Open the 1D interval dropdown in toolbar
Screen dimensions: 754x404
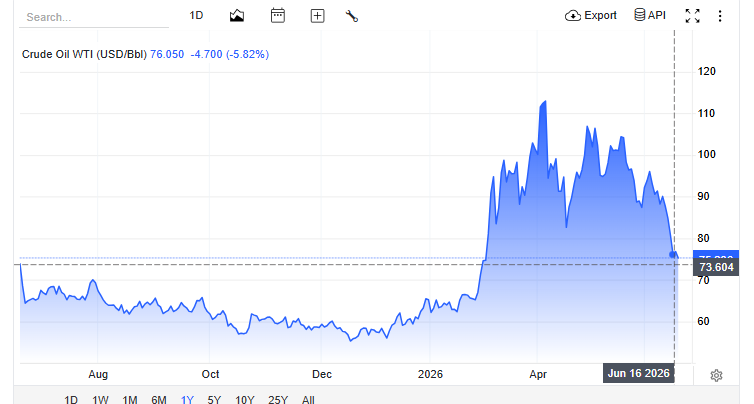pos(196,15)
